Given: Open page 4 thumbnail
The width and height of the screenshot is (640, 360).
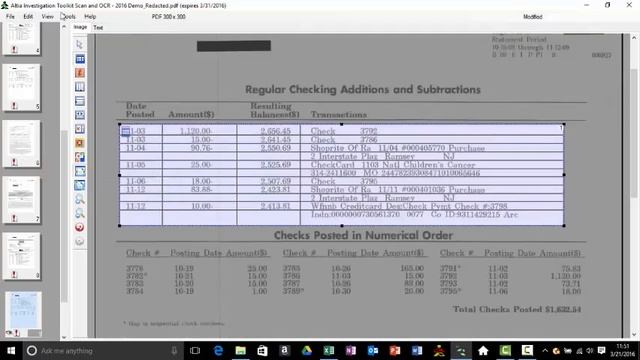Looking at the screenshot, I should pyautogui.click(x=22, y=38).
